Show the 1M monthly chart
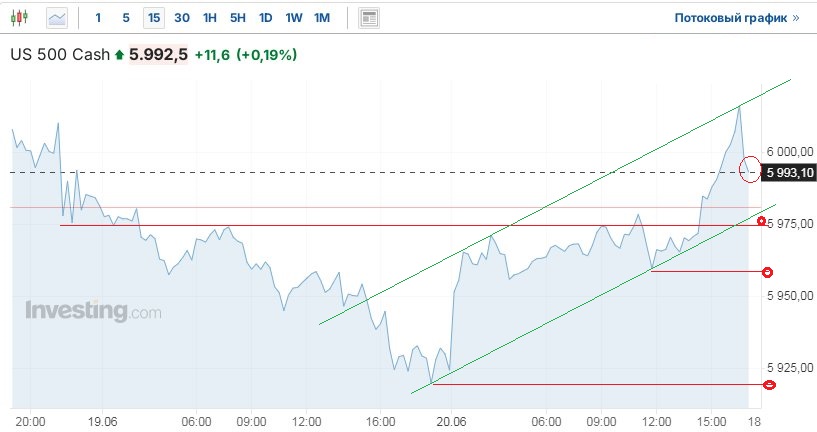 (321, 18)
